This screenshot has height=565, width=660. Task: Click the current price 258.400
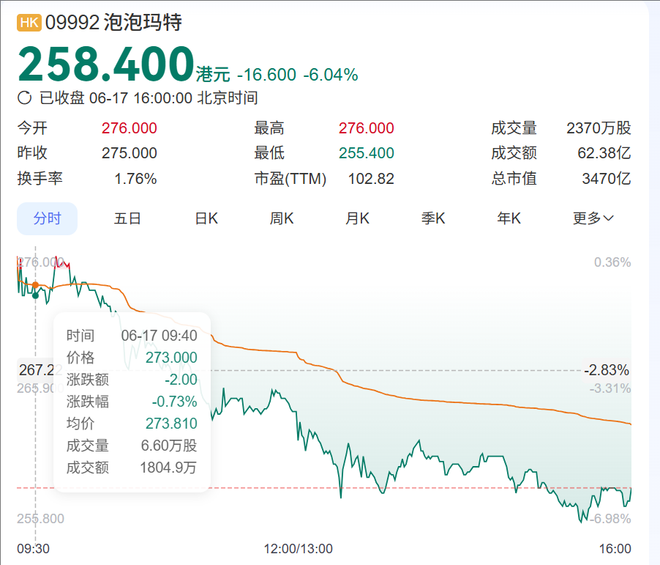[106, 64]
